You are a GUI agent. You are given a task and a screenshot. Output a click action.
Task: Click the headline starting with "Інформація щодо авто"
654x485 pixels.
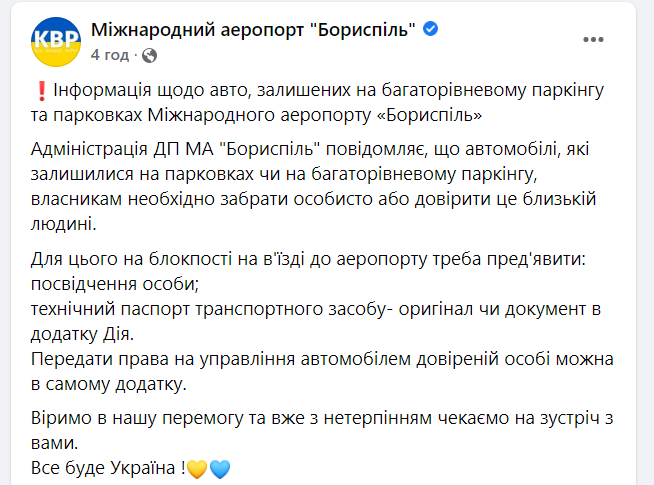(317, 102)
